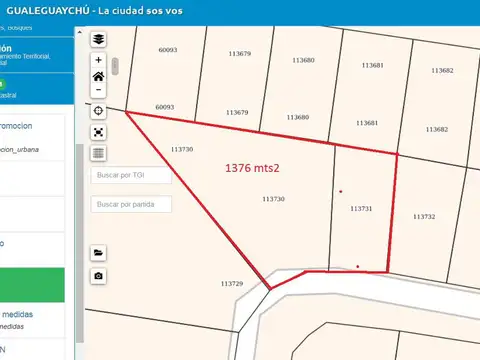
Task: Click the small map slider handle
Action: point(115,66)
